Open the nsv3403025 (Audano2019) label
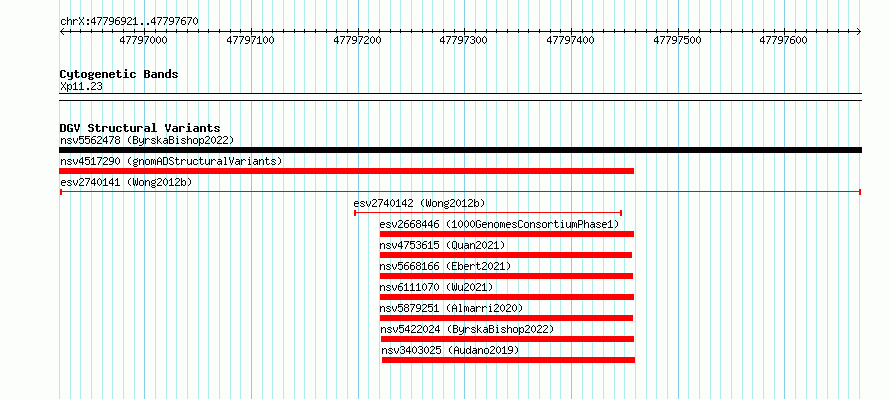The image size is (890, 399). (x=451, y=350)
